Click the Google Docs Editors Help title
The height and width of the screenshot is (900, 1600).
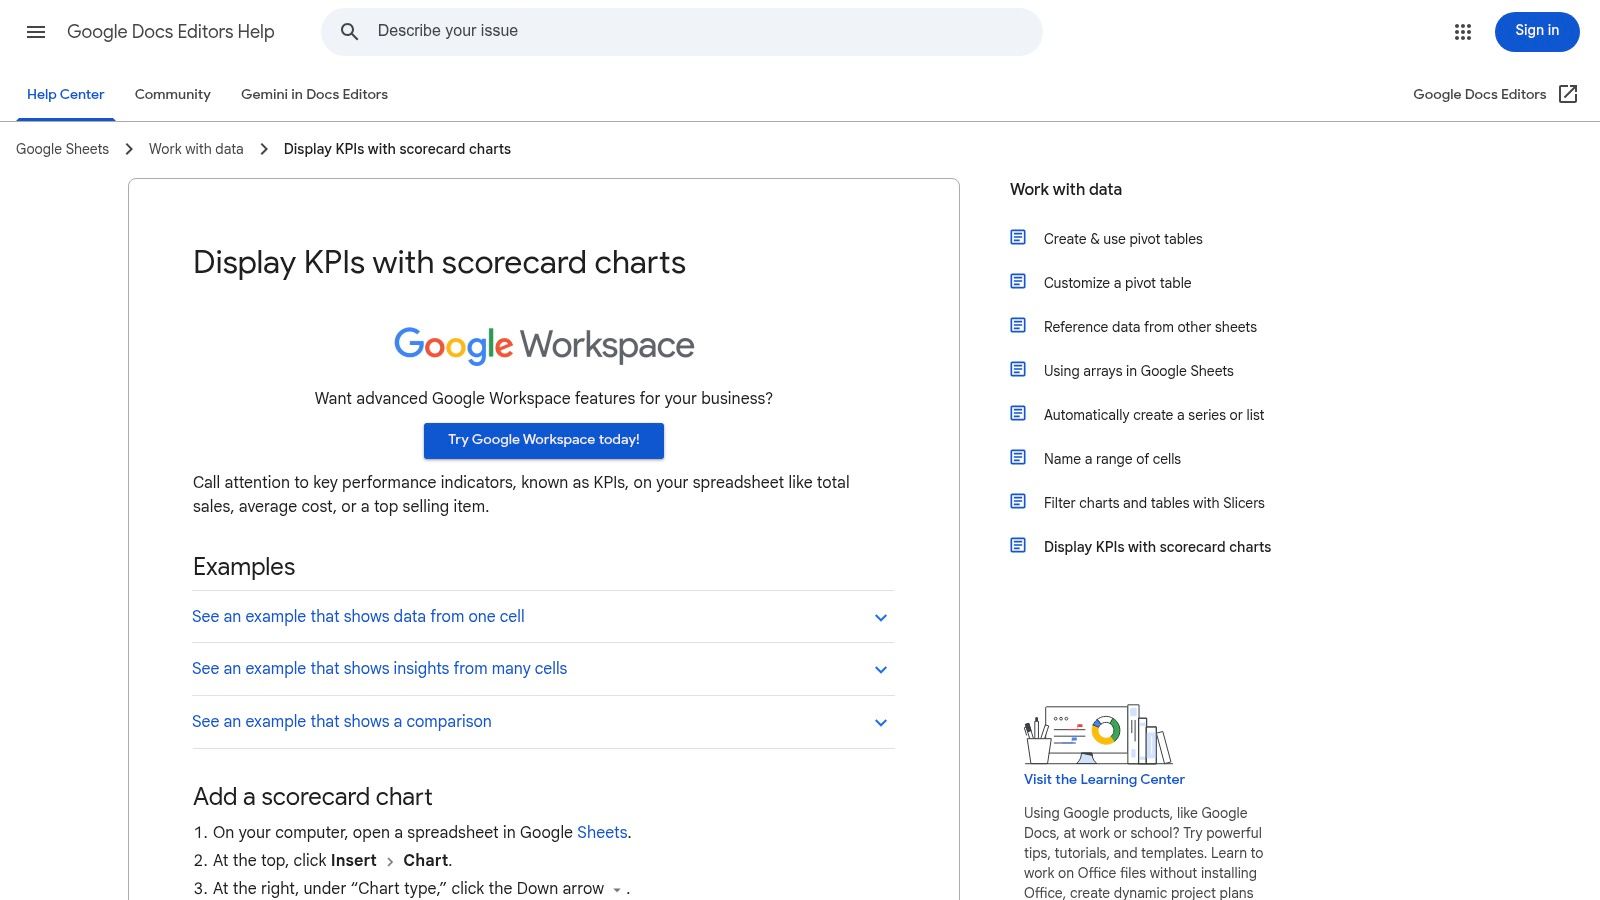pyautogui.click(x=171, y=32)
